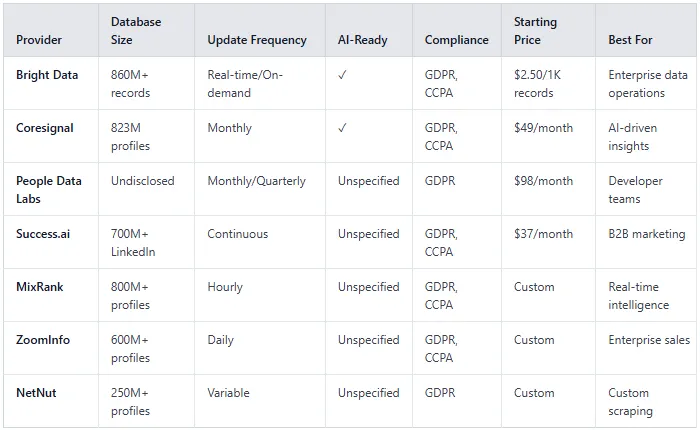Click the People Data Labs cell
The width and height of the screenshot is (700, 430).
49,190
